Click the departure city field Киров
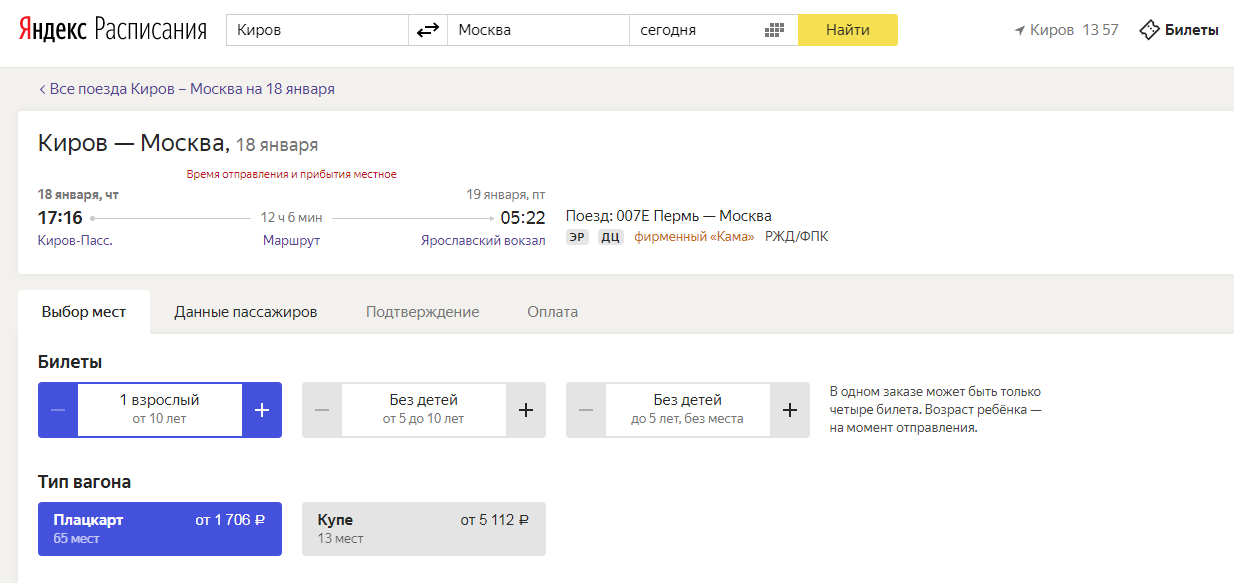Image resolution: width=1234 pixels, height=583 pixels. point(317,30)
